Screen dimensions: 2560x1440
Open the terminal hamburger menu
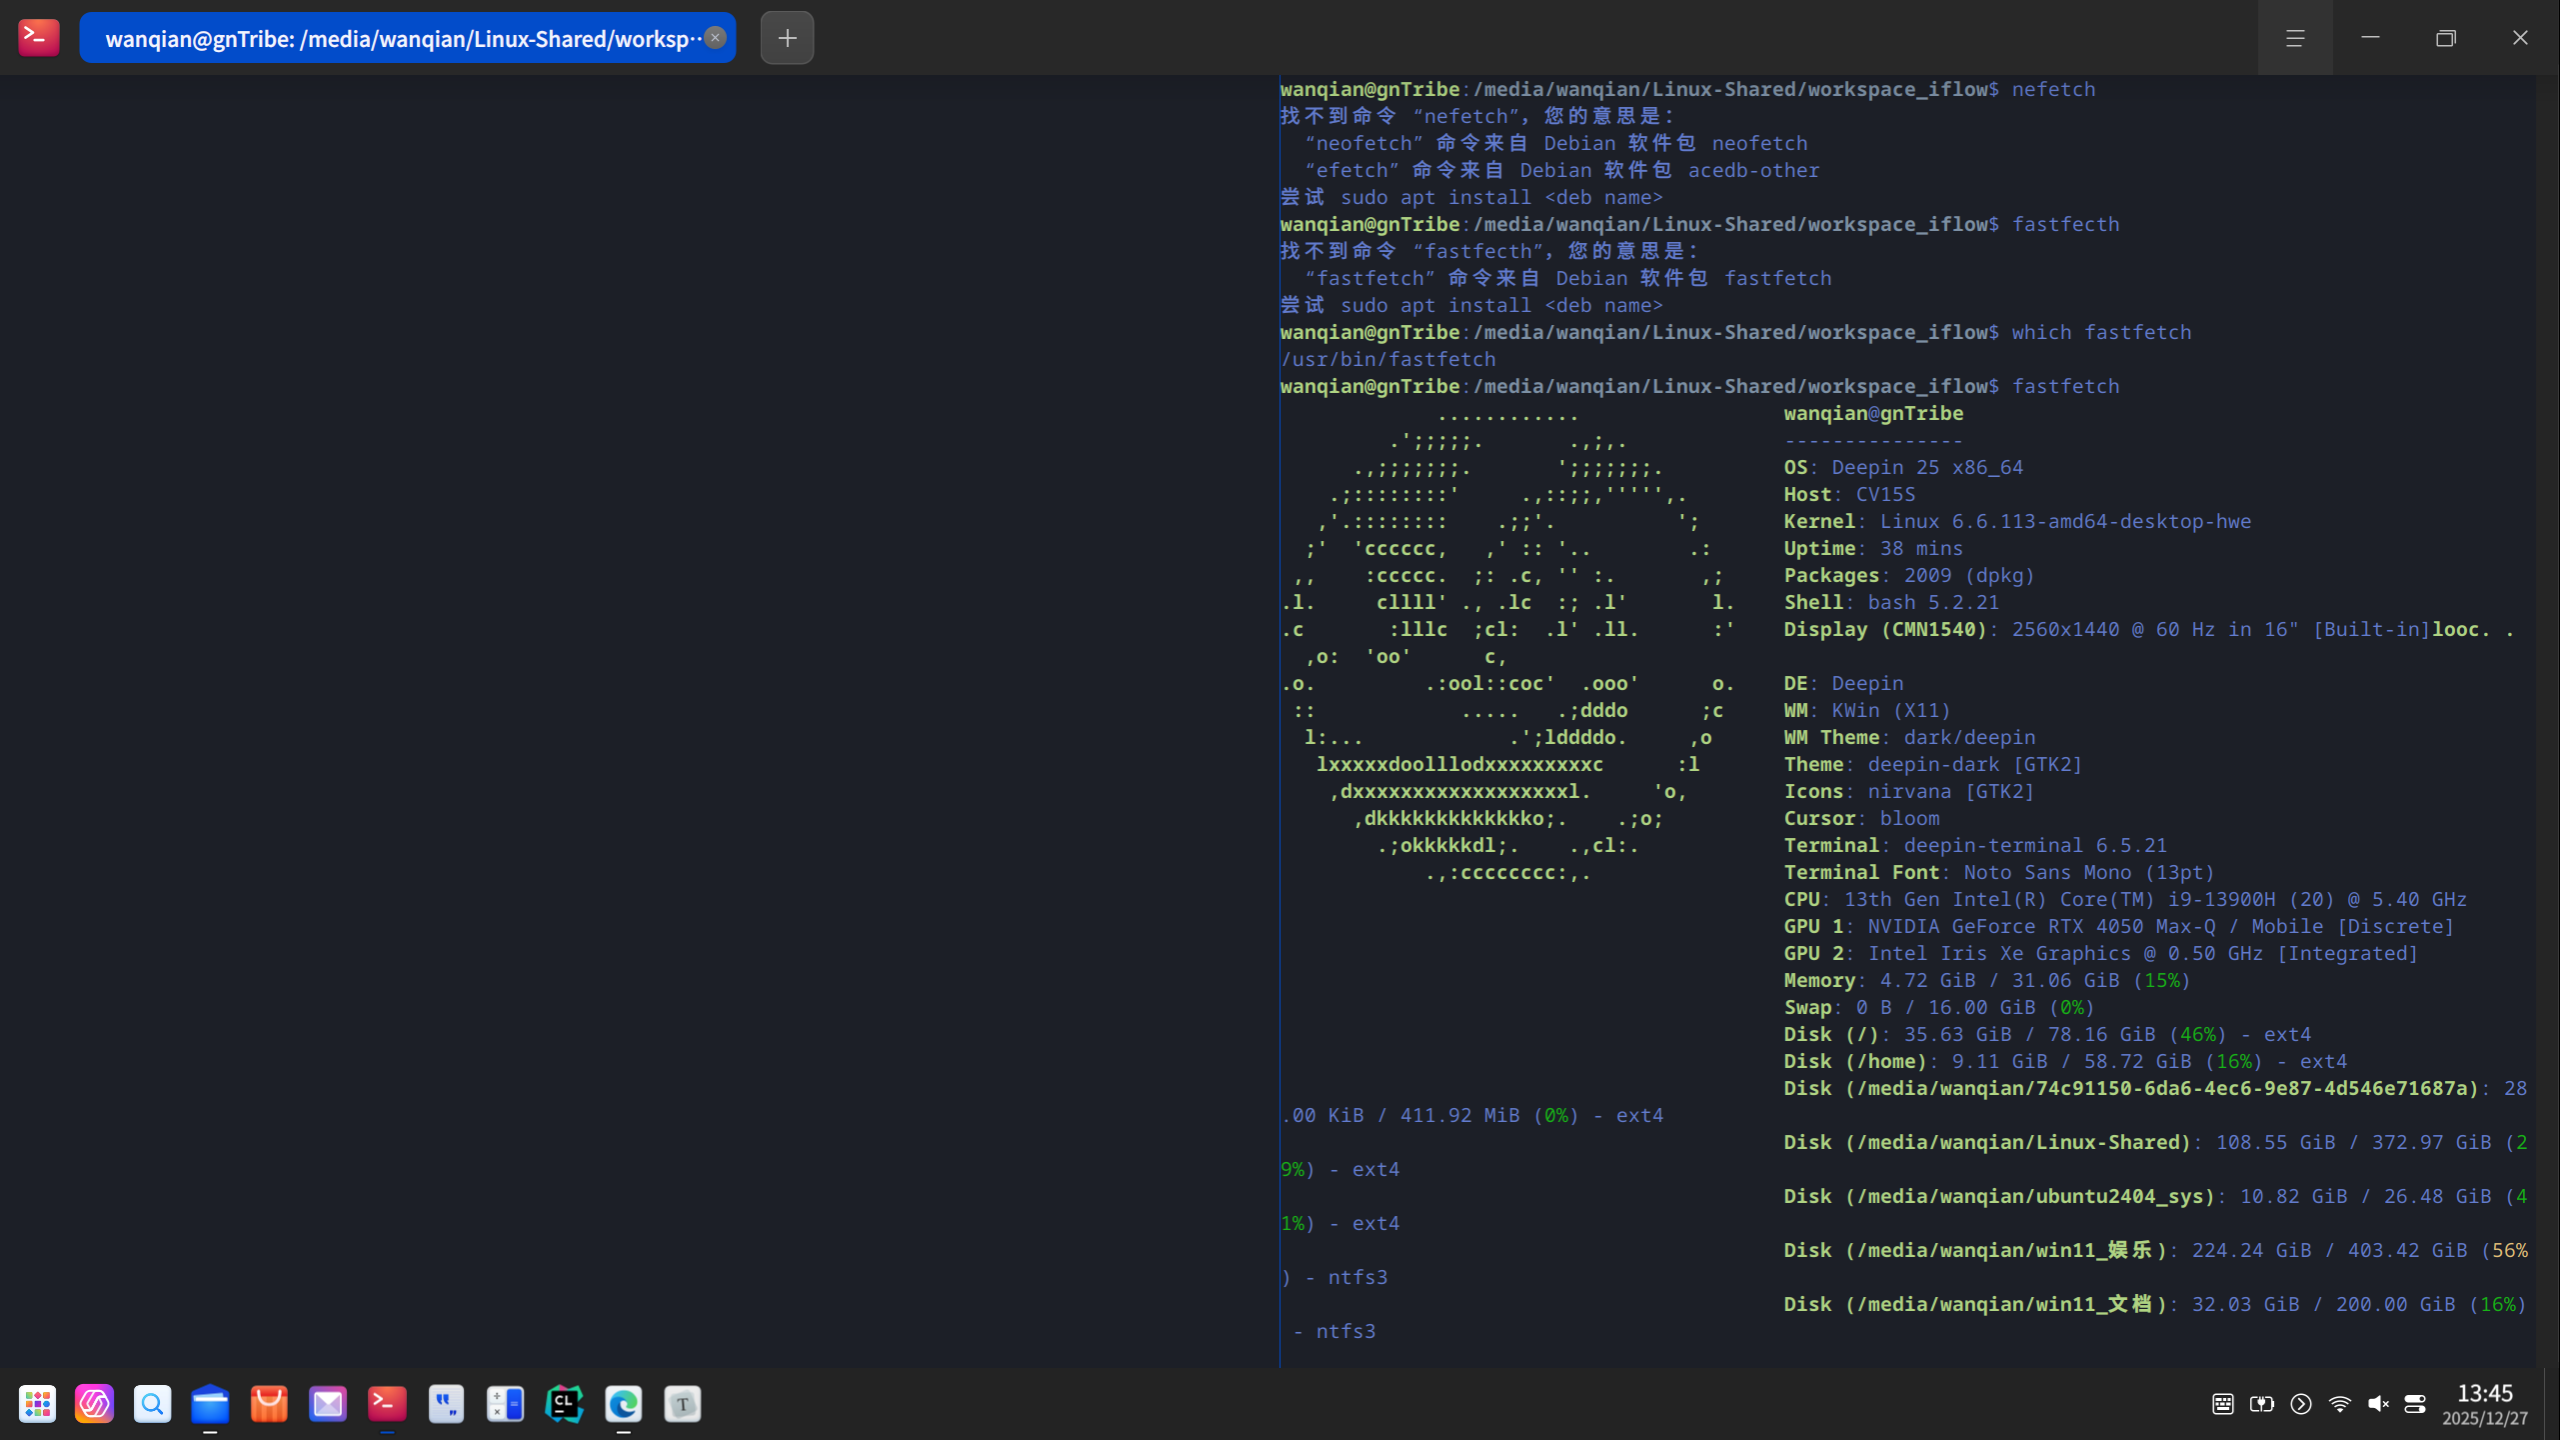[x=2295, y=37]
